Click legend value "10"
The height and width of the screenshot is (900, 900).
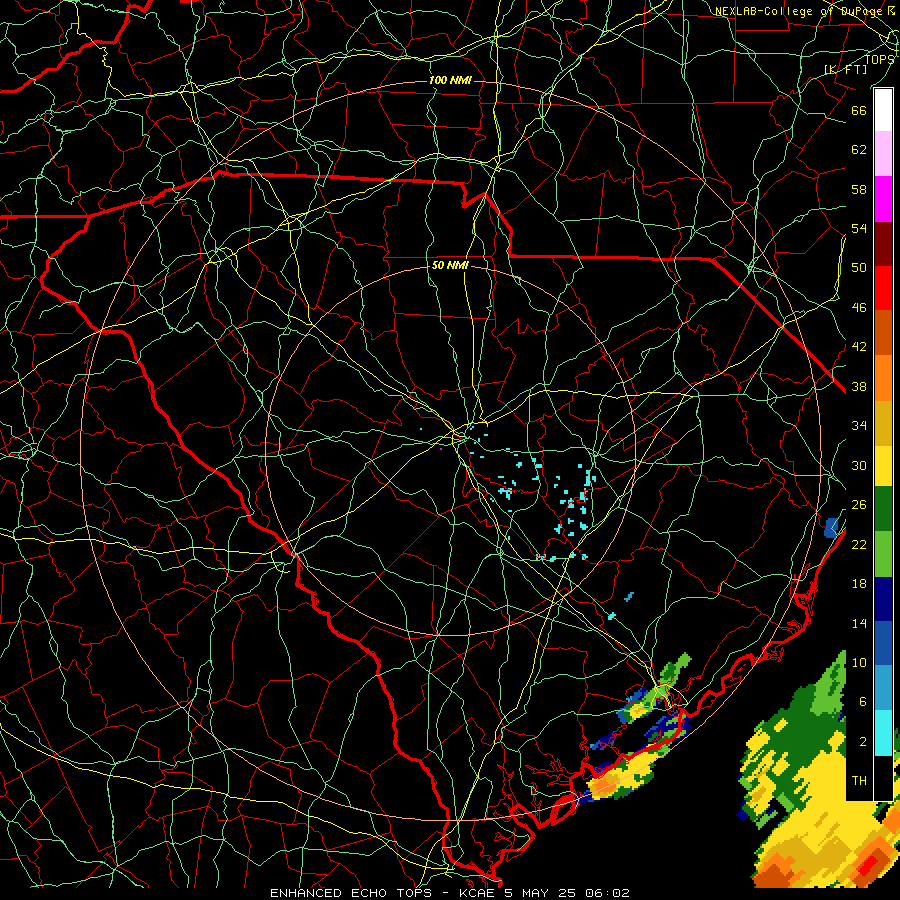pos(859,662)
